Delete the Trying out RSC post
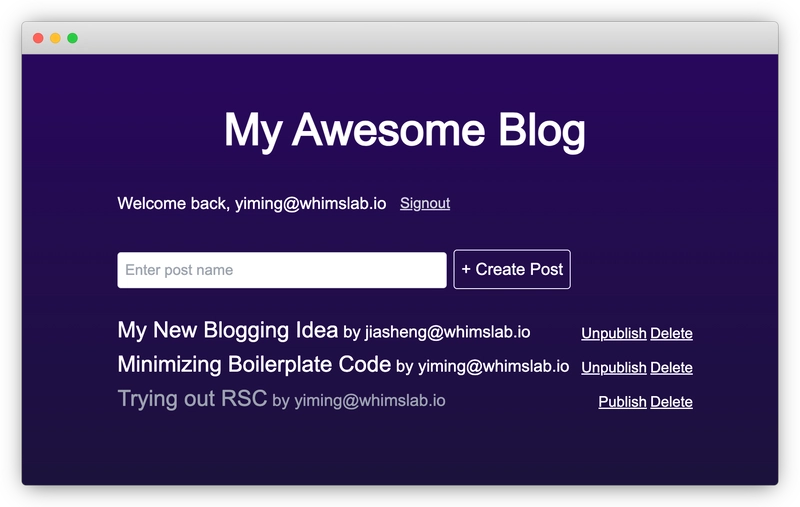This screenshot has height=507, width=800. pyautogui.click(x=671, y=402)
